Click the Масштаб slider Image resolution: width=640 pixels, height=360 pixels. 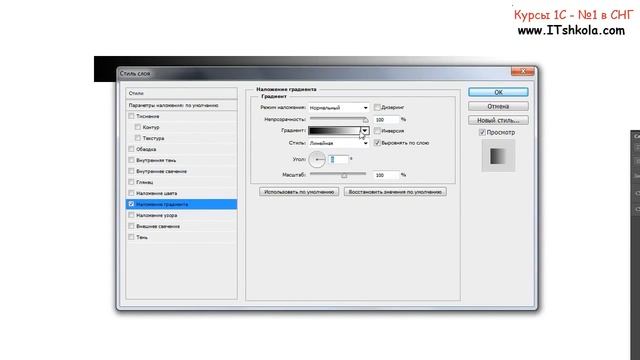(x=338, y=175)
